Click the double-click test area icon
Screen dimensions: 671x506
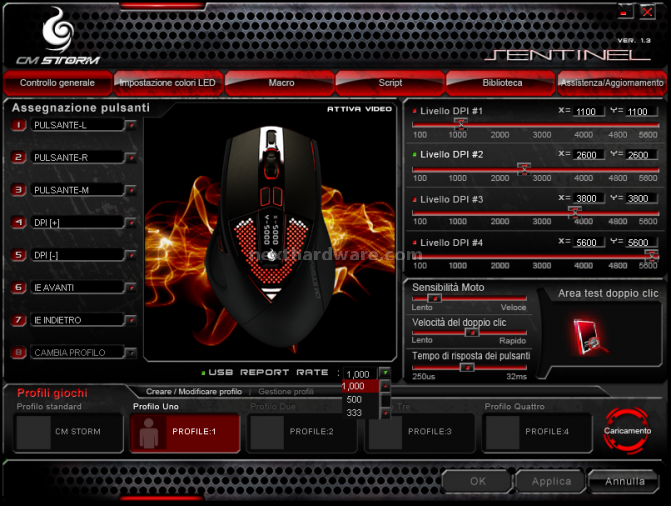point(589,338)
